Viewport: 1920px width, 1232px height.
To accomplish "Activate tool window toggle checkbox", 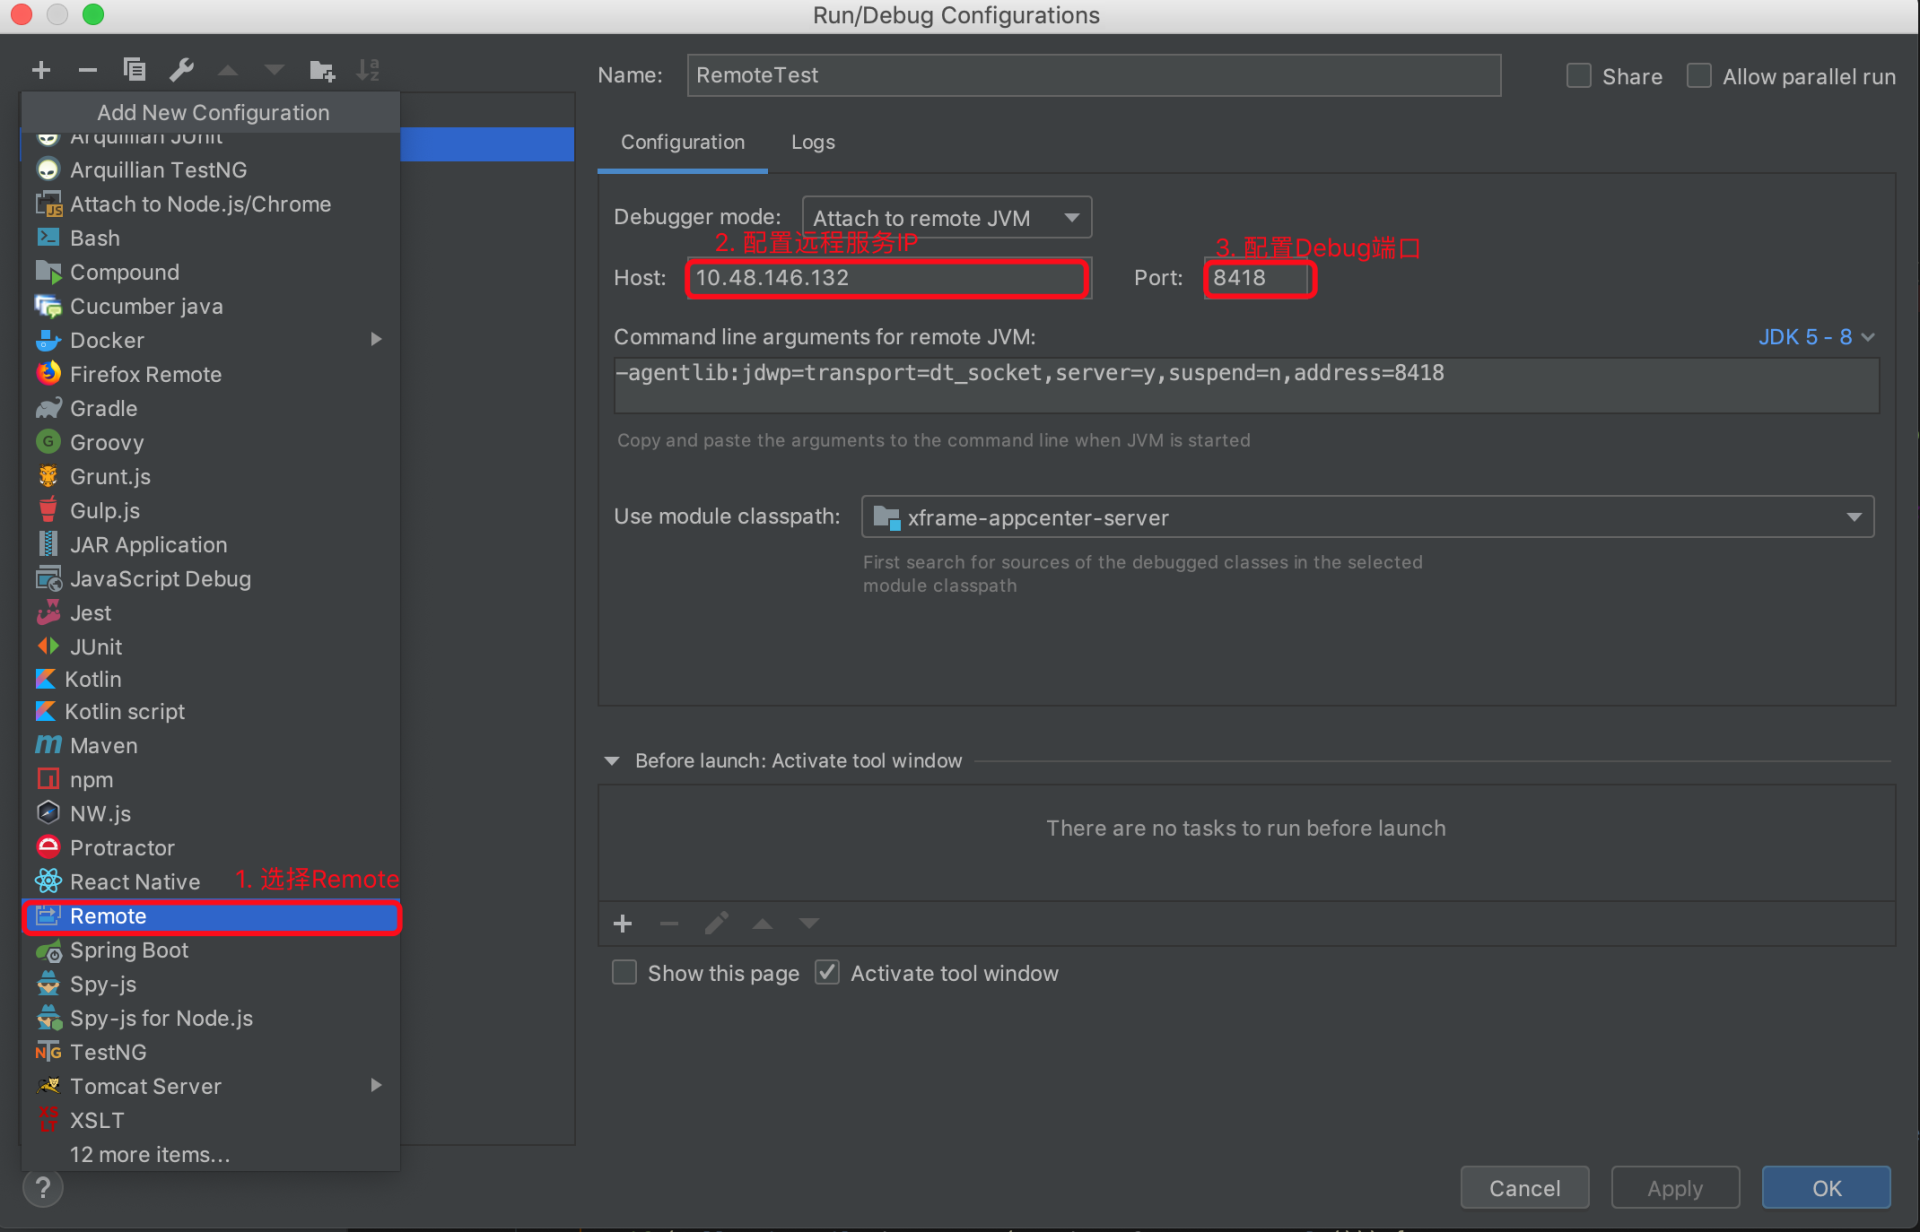I will point(826,972).
